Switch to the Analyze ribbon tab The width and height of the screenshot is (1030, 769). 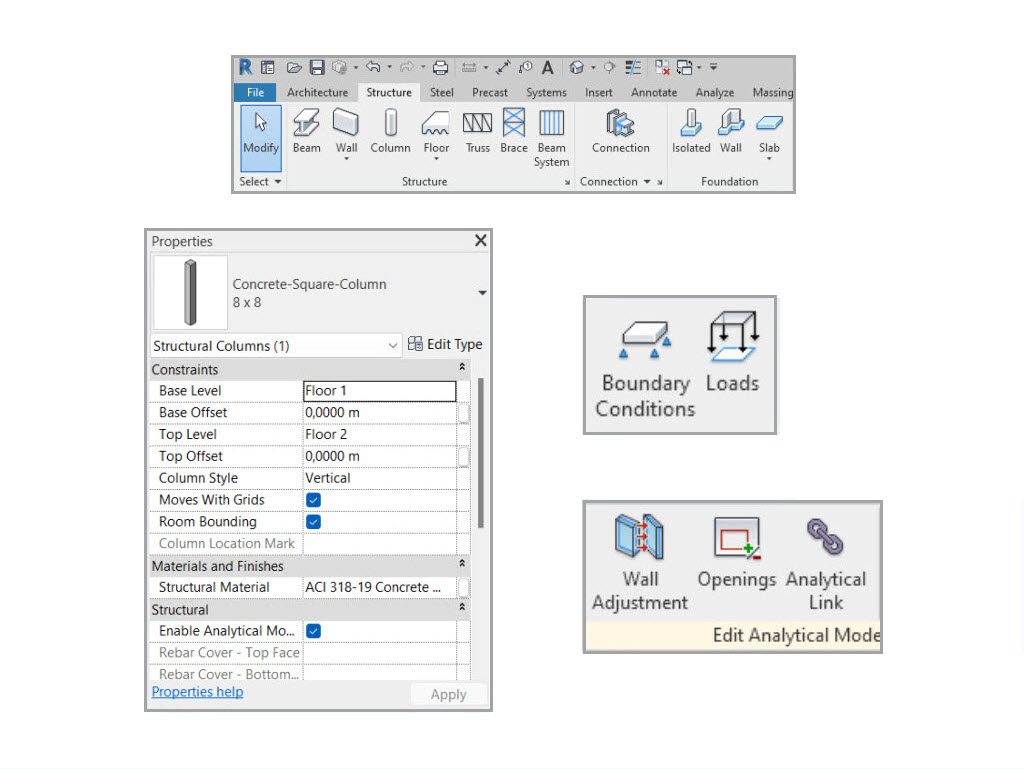(714, 91)
